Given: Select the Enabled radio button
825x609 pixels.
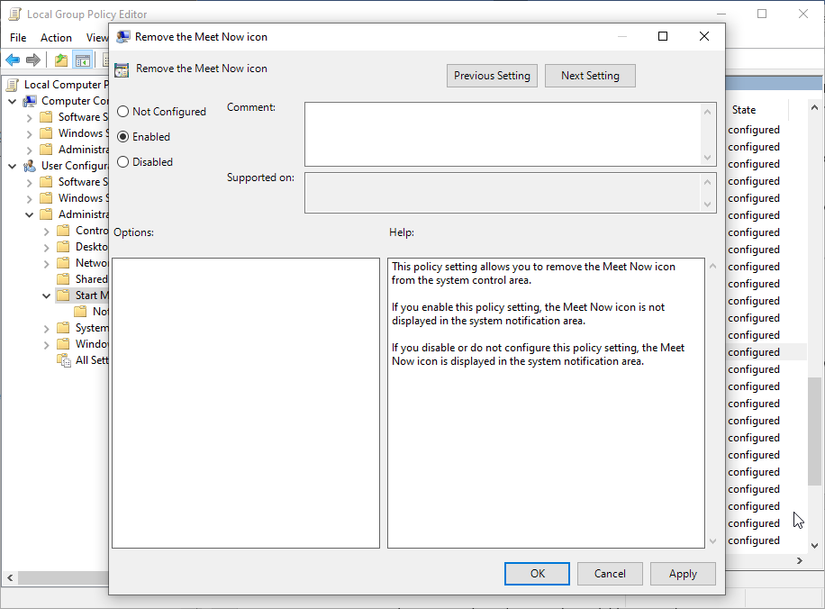Looking at the screenshot, I should click(x=122, y=137).
